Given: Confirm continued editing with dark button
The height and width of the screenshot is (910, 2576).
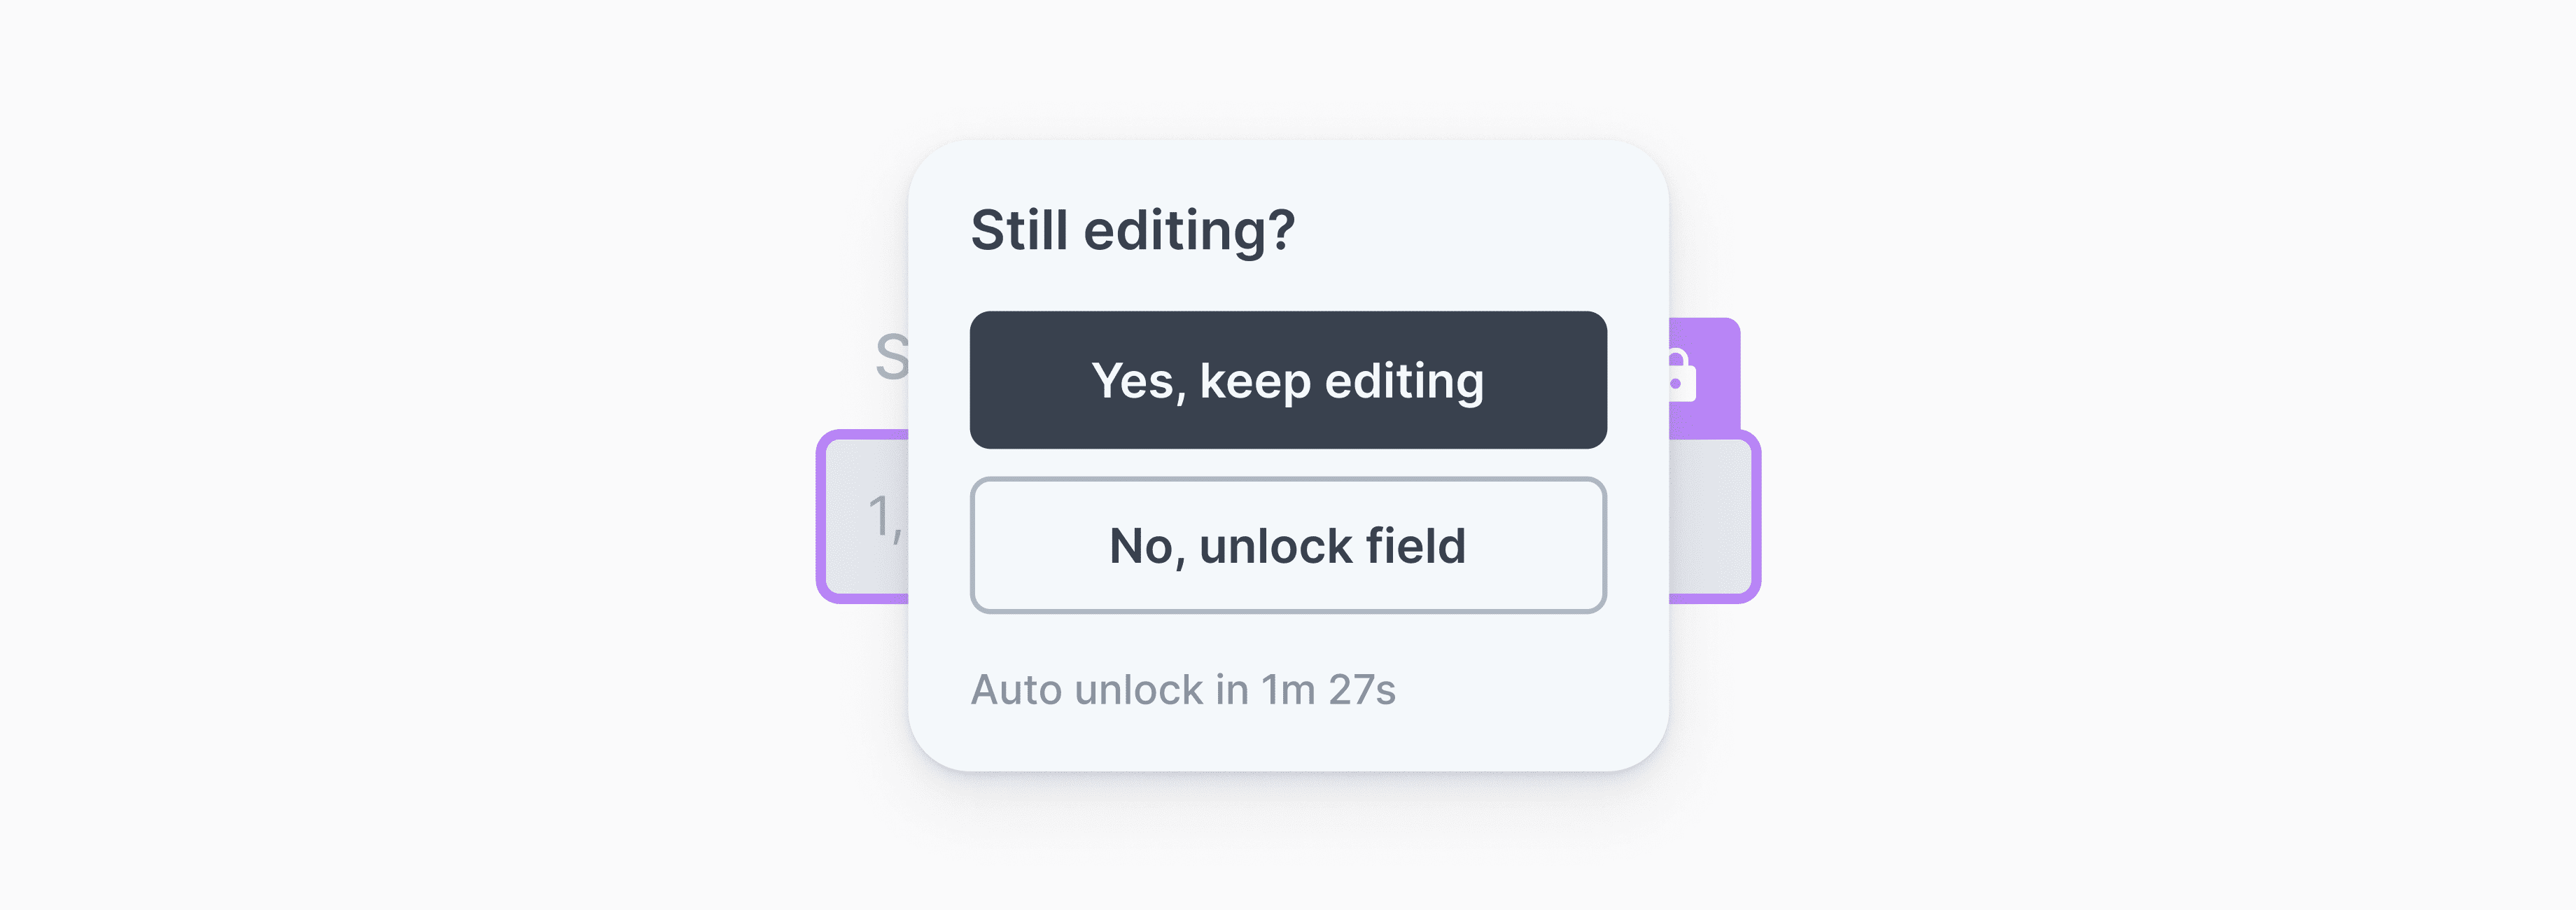Looking at the screenshot, I should tap(1288, 380).
